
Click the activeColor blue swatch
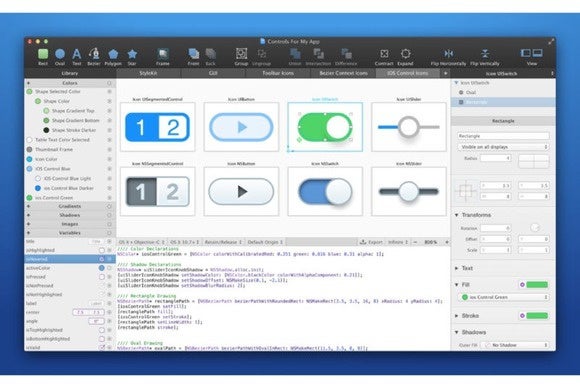pyautogui.click(x=101, y=268)
